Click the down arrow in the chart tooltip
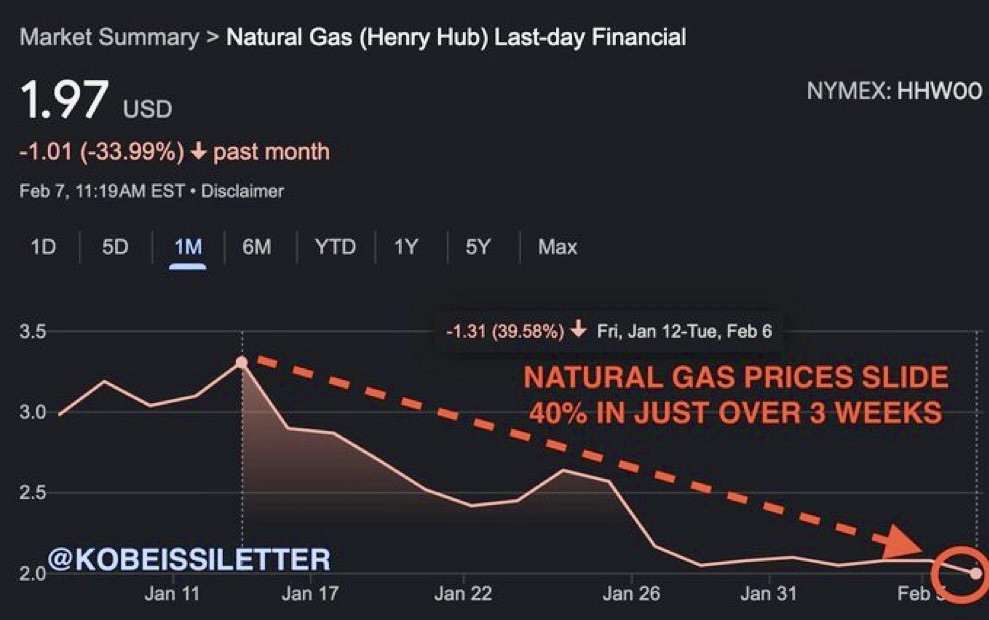The image size is (989, 620). tap(578, 331)
